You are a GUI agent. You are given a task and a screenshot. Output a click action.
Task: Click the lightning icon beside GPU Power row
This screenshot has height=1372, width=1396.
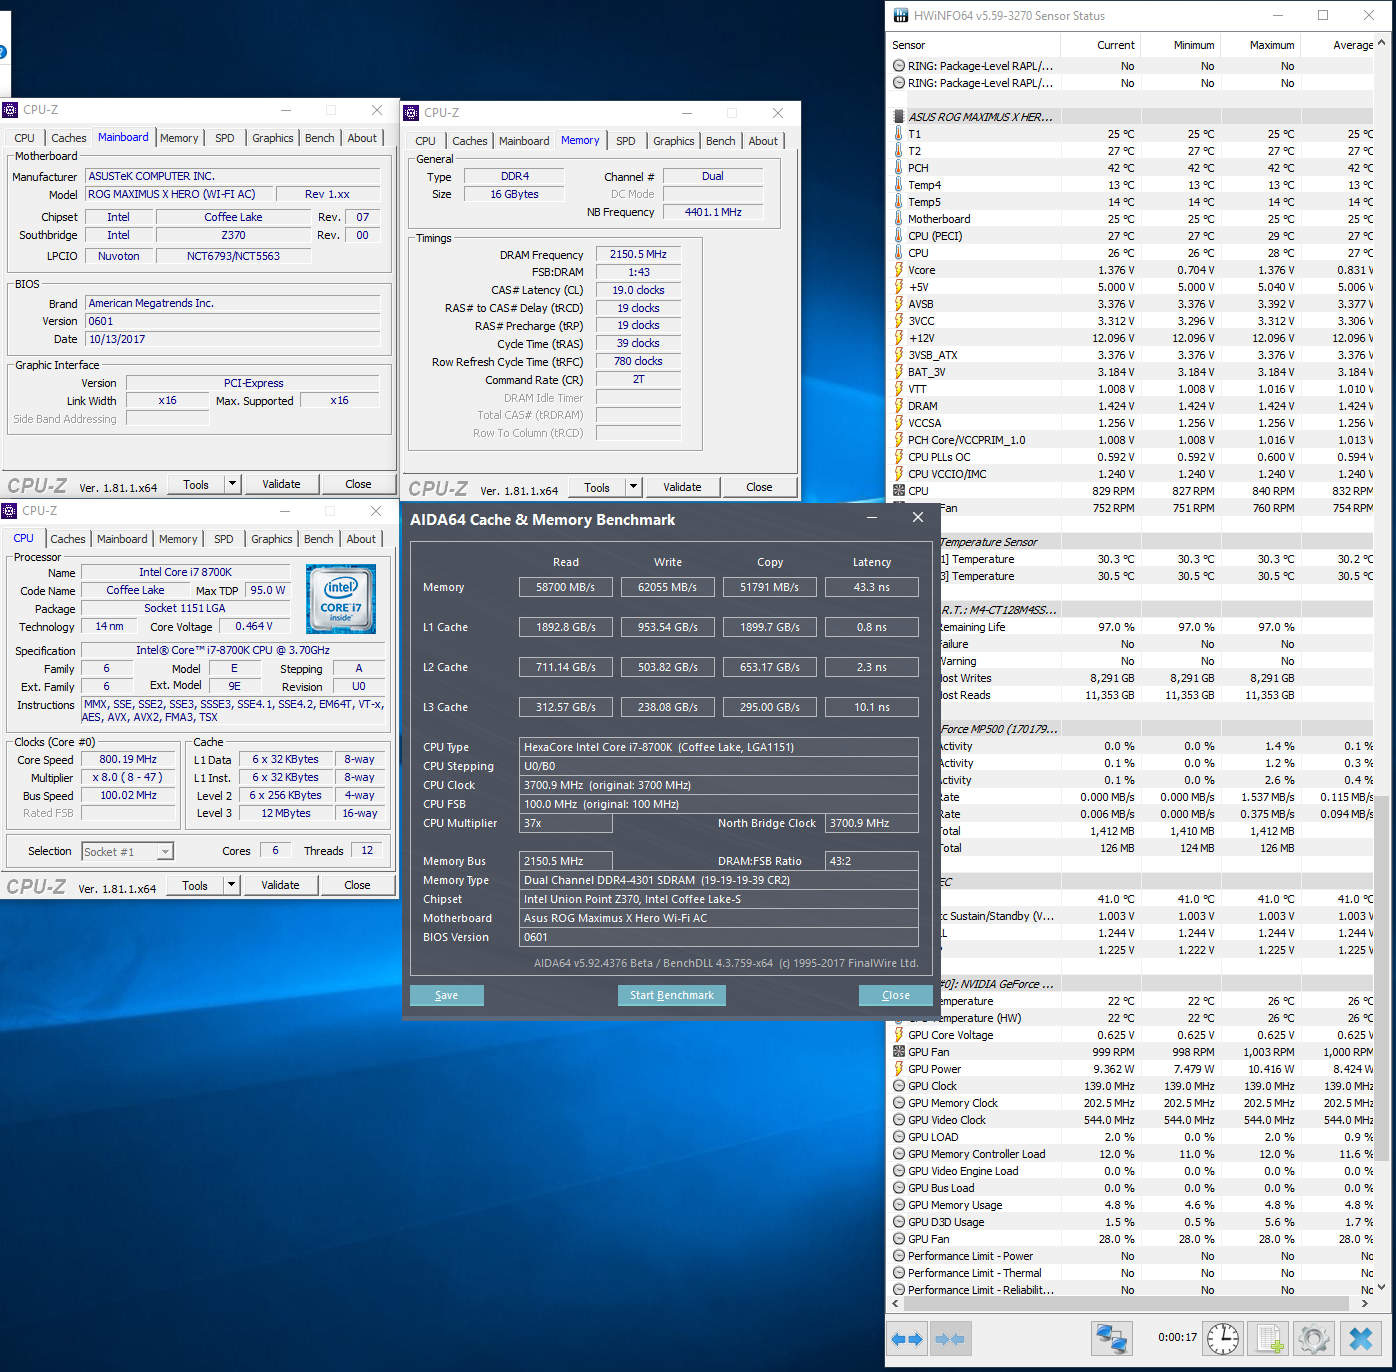(x=899, y=1069)
